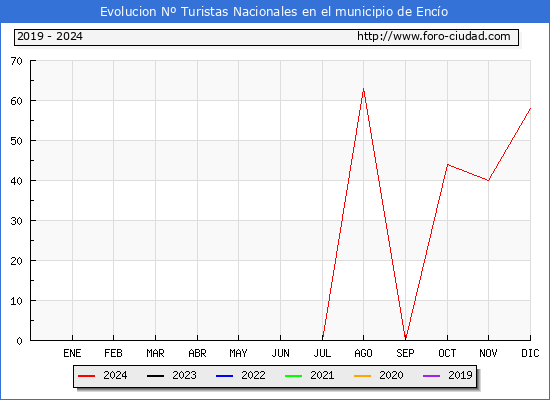
Task: Select the black 2023 legend swatch
Action: [155, 376]
